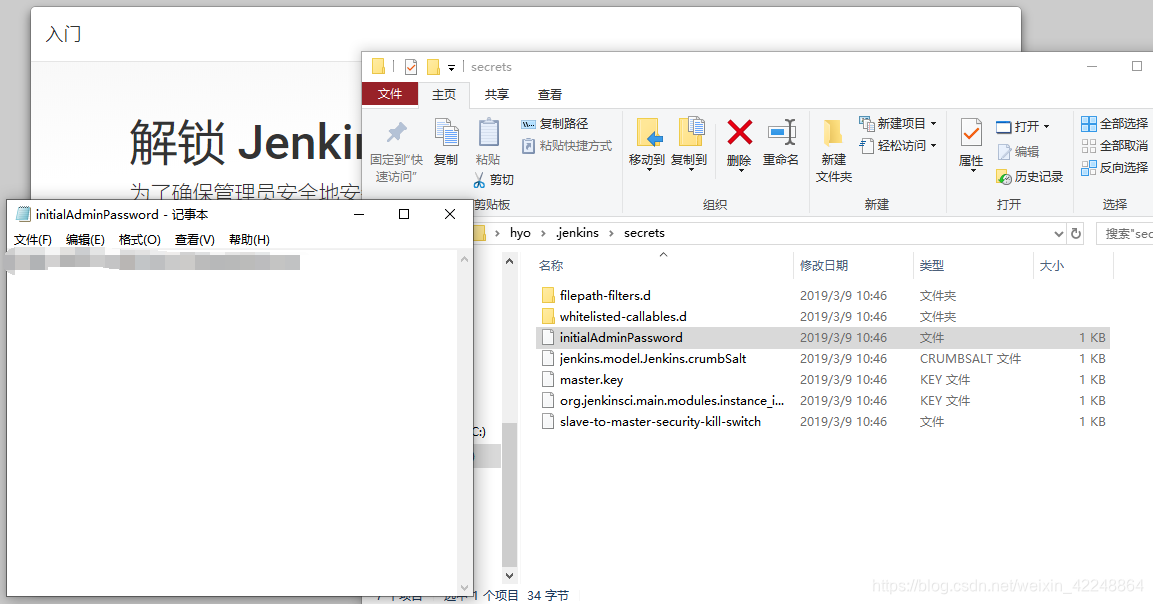
Task: Click the refresh button beside address bar
Action: click(x=1076, y=233)
